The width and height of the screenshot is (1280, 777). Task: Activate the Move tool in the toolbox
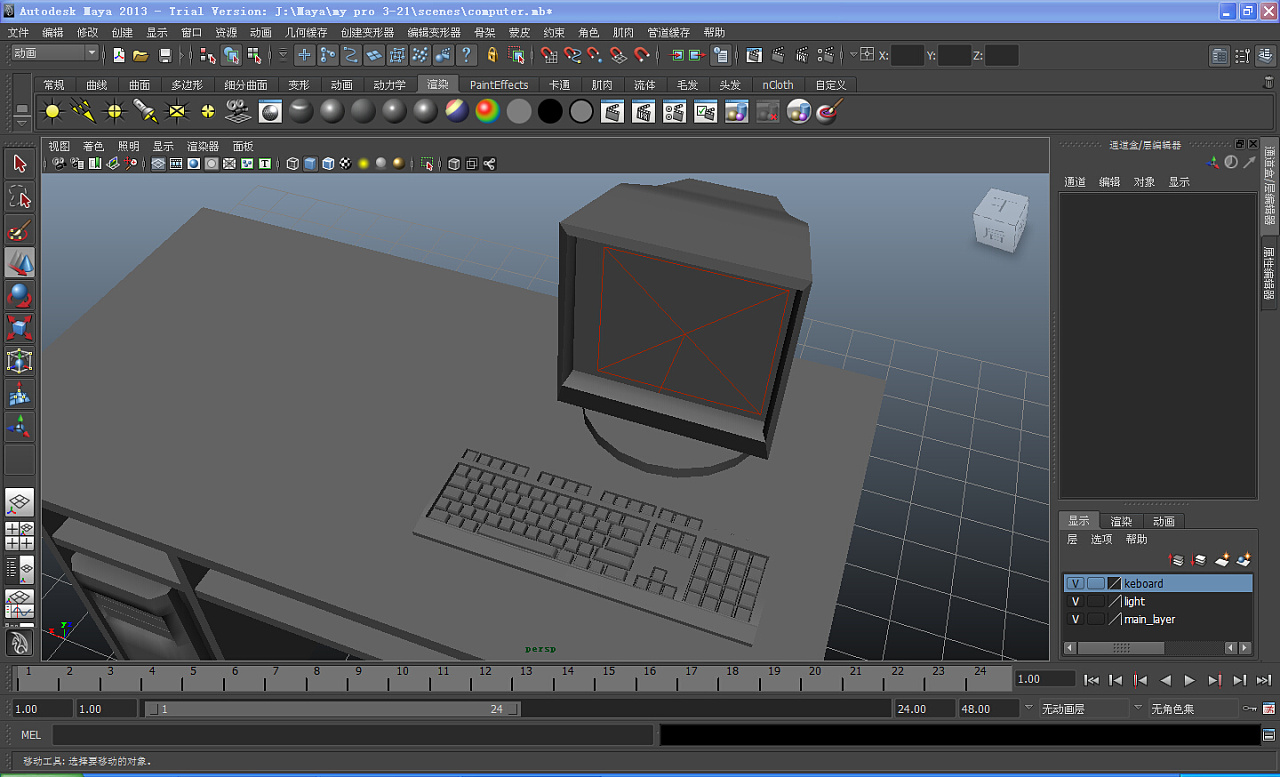click(20, 263)
